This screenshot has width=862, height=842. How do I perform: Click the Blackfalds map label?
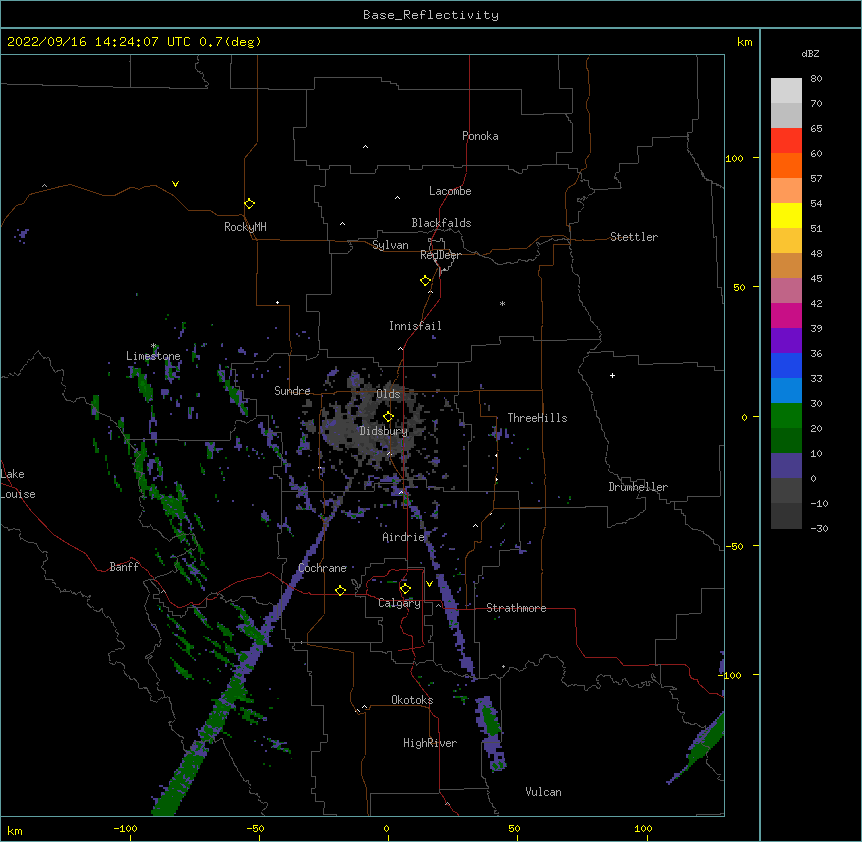441,223
